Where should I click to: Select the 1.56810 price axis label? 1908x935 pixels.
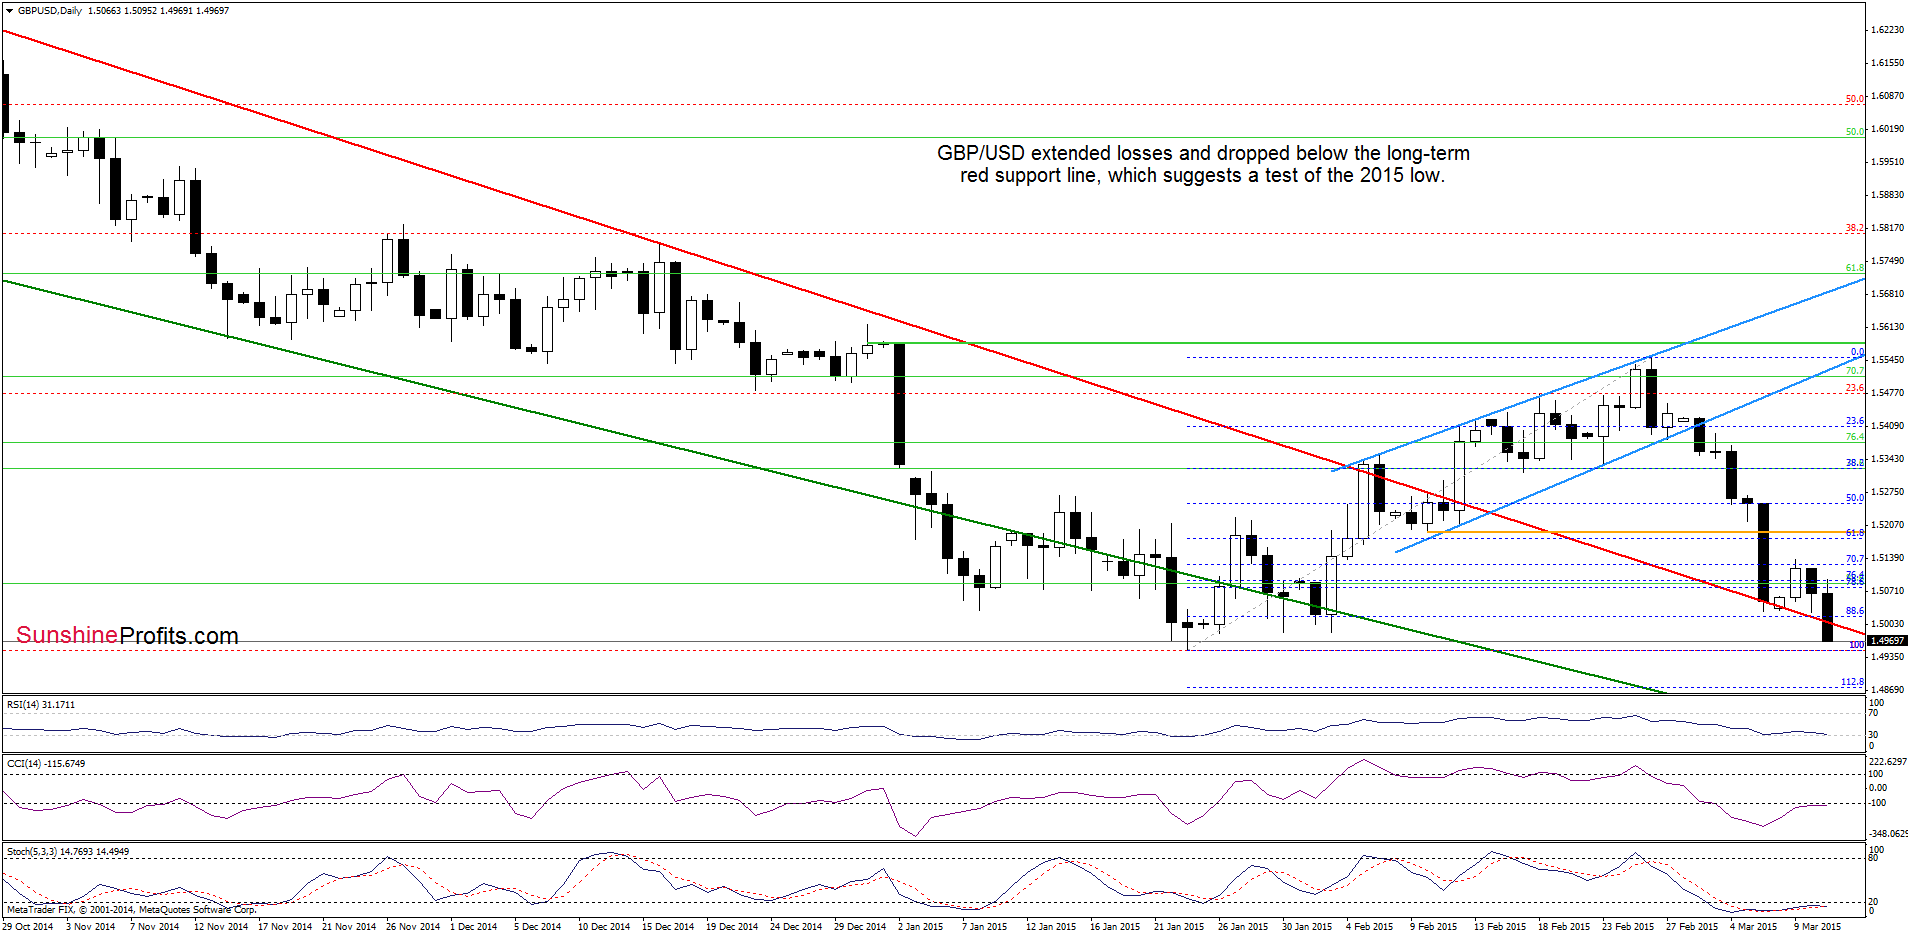(1887, 294)
